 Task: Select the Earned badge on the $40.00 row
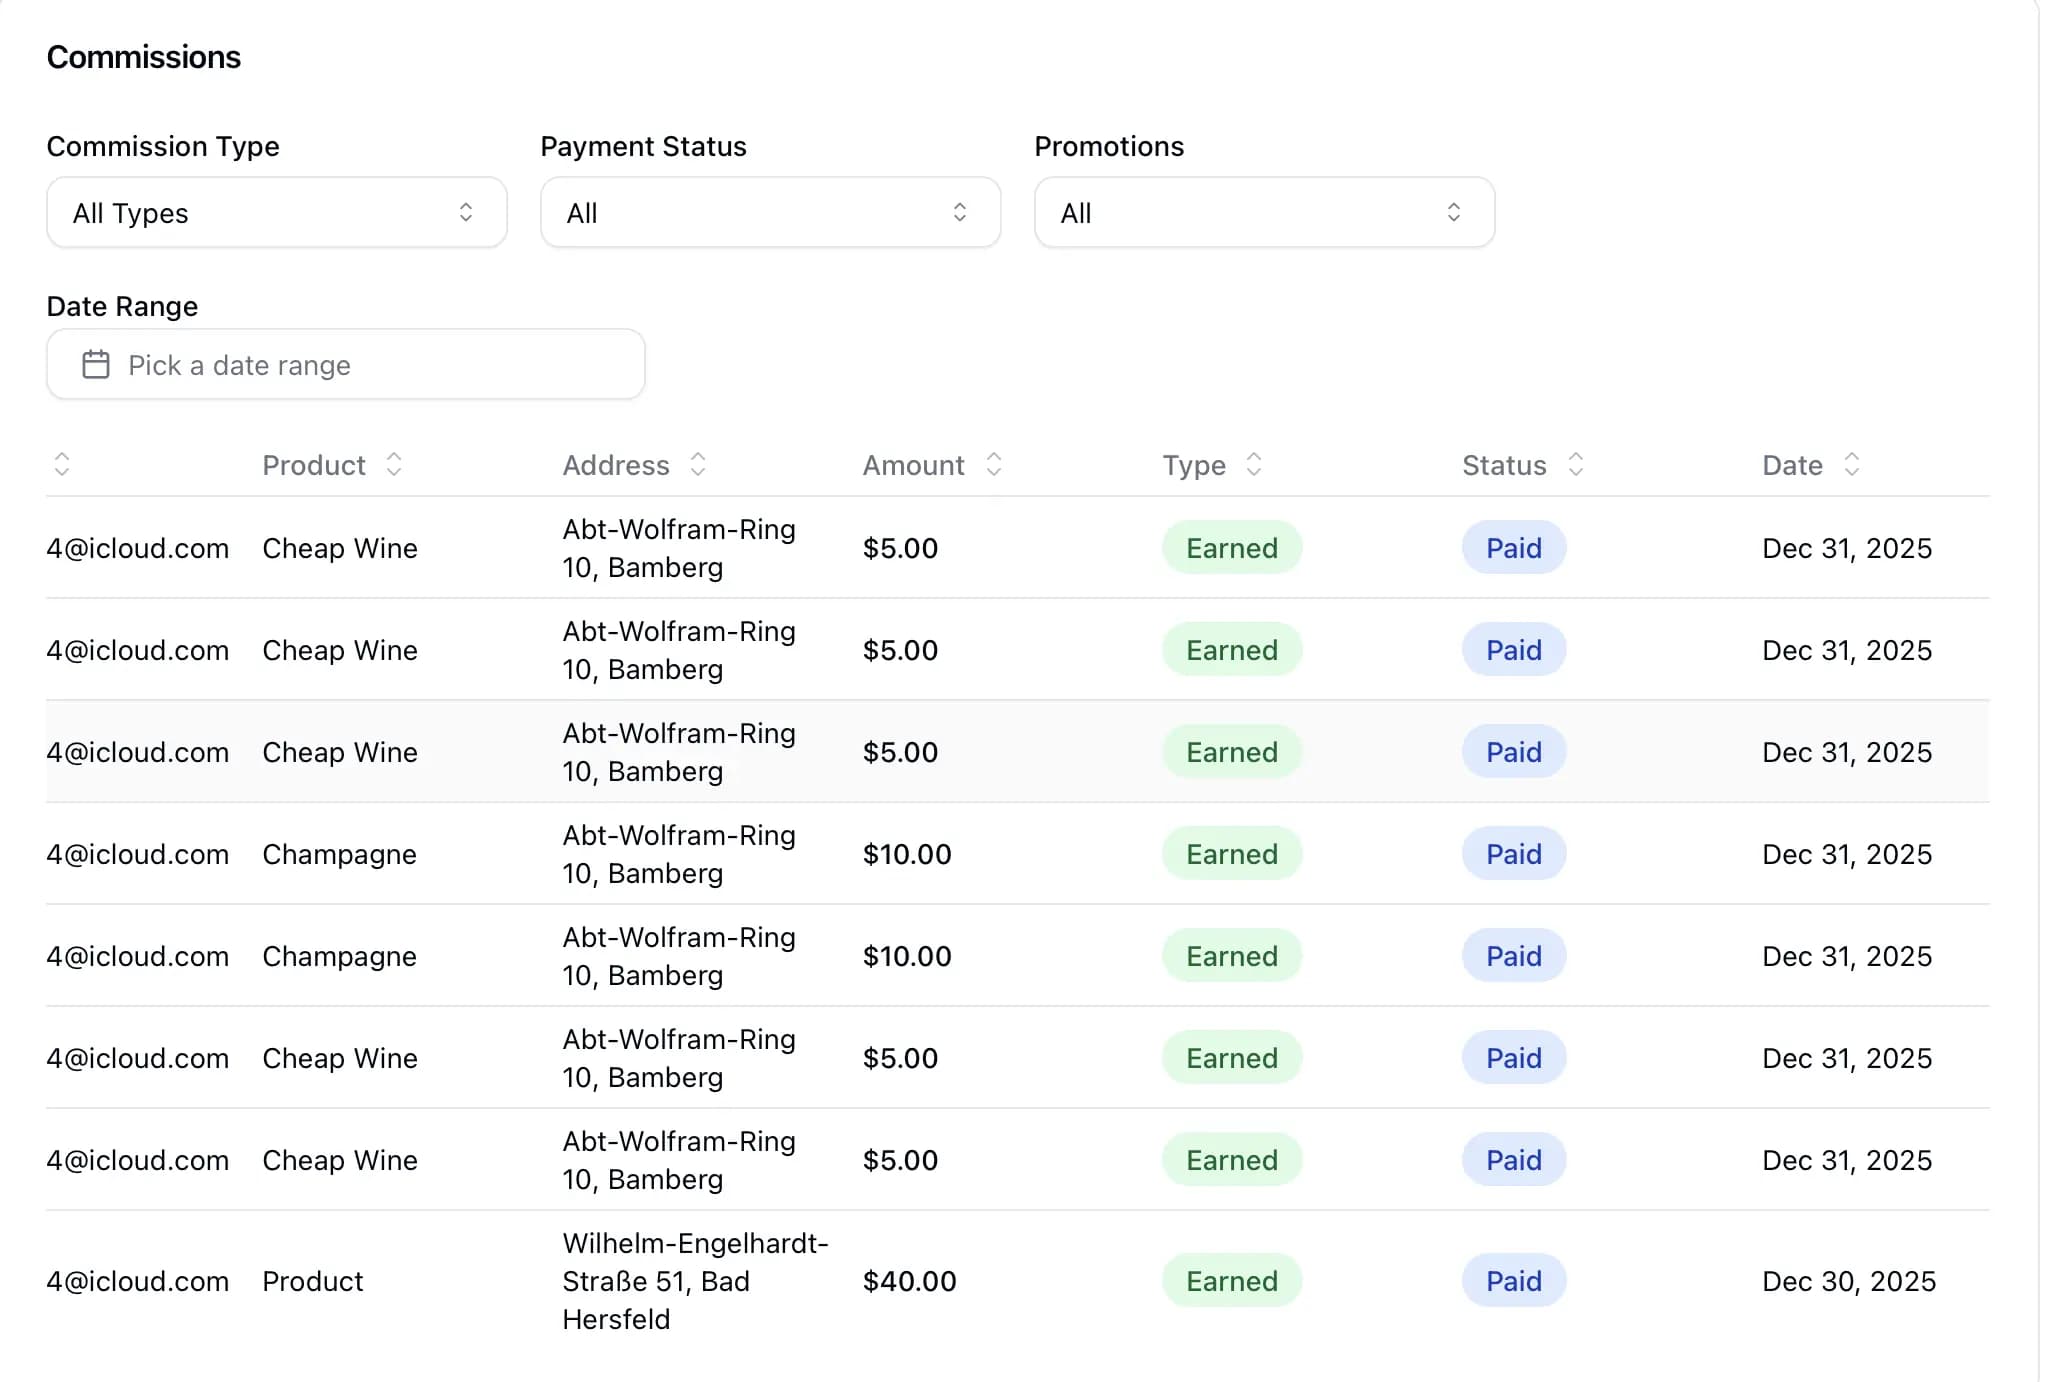(x=1231, y=1281)
